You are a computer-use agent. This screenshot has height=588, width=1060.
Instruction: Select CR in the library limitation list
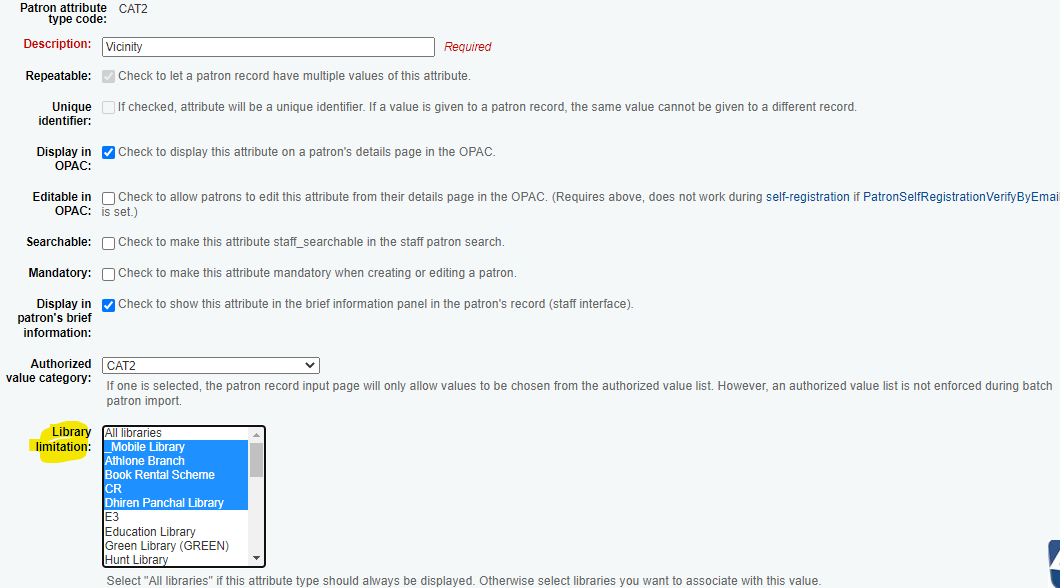176,489
